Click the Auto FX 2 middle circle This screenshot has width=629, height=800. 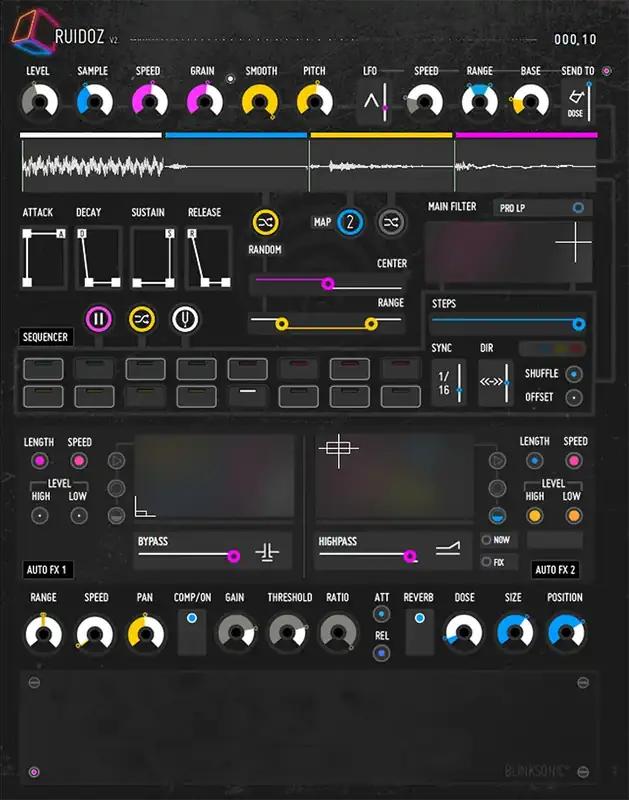coord(497,488)
